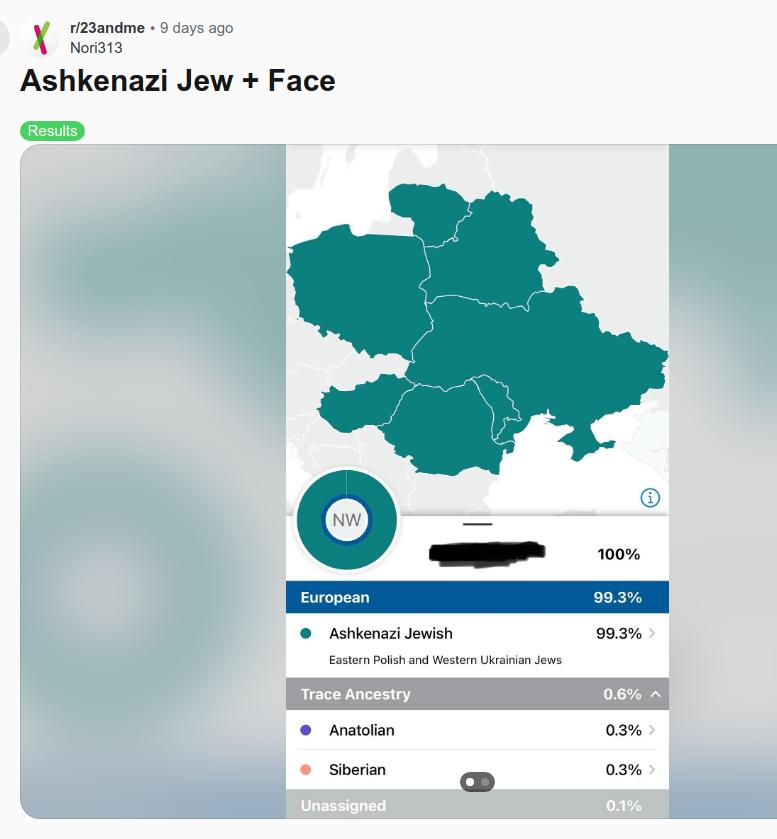Image resolution: width=777 pixels, height=839 pixels.
Task: Open Ashkenazi Jewish details chevron
Action: tap(653, 633)
